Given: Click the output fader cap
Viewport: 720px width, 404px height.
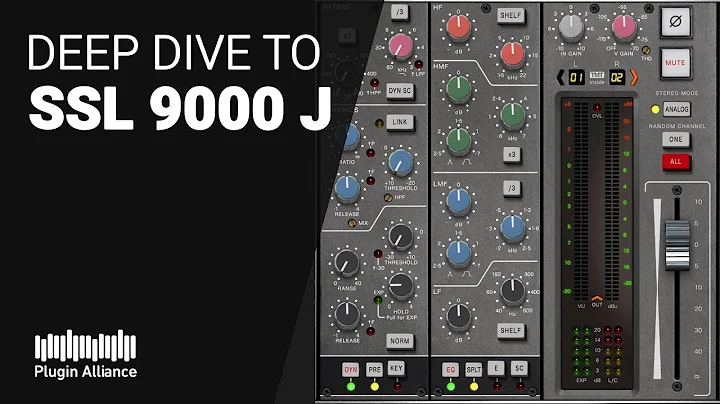Looking at the screenshot, I should click(677, 245).
